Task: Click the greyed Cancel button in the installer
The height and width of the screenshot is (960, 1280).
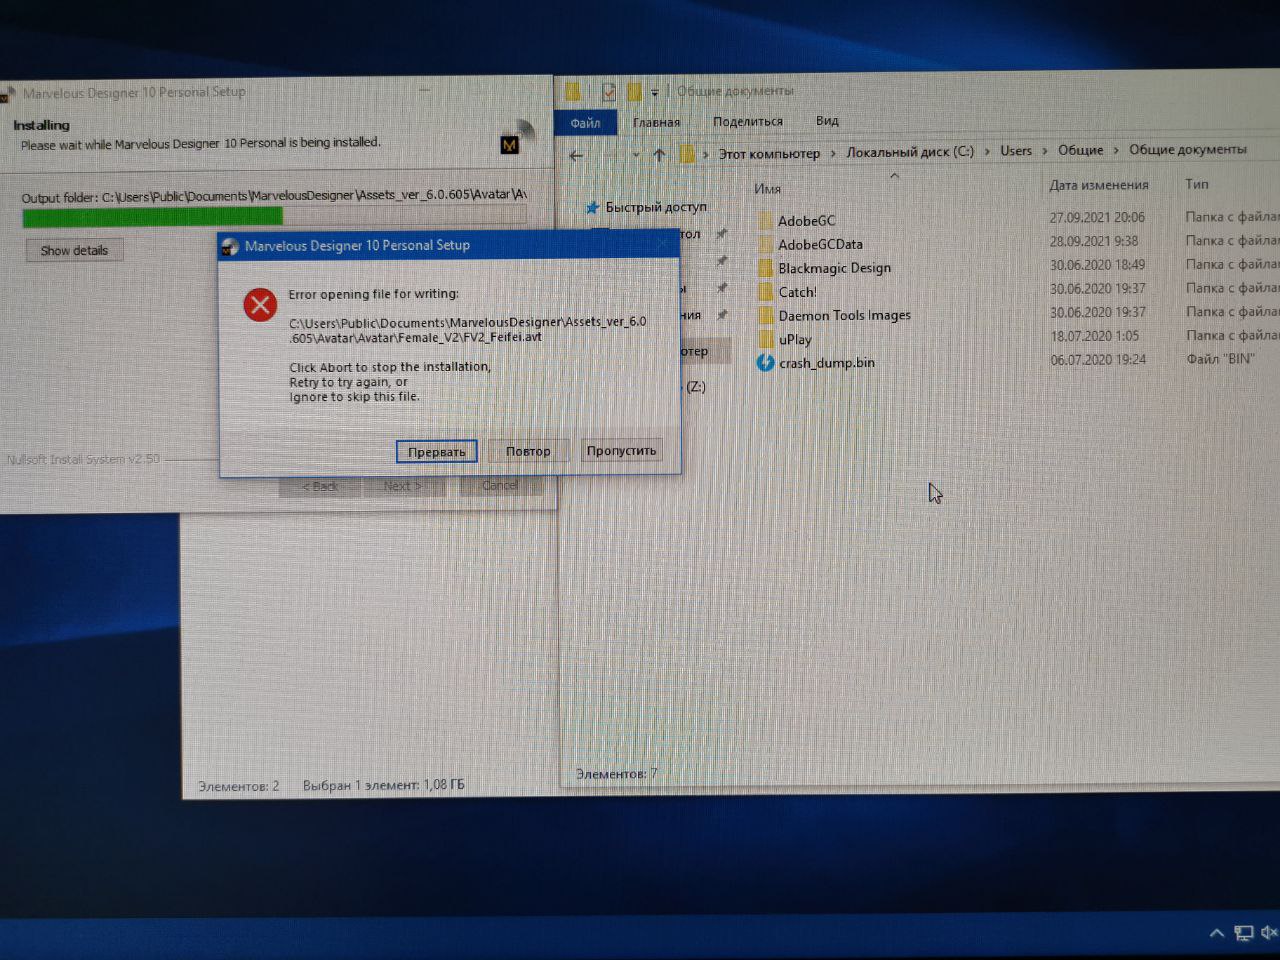Action: coord(500,485)
